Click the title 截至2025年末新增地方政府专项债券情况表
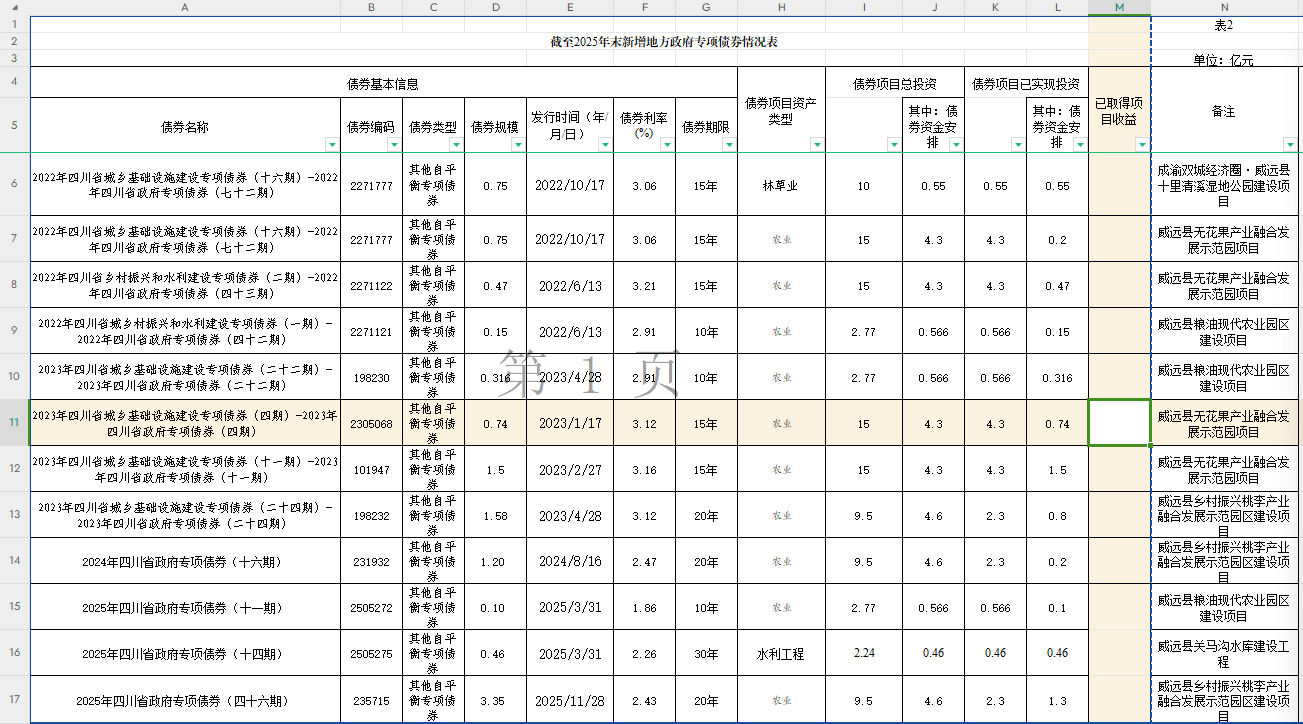The width and height of the screenshot is (1303, 724). pyautogui.click(x=664, y=42)
